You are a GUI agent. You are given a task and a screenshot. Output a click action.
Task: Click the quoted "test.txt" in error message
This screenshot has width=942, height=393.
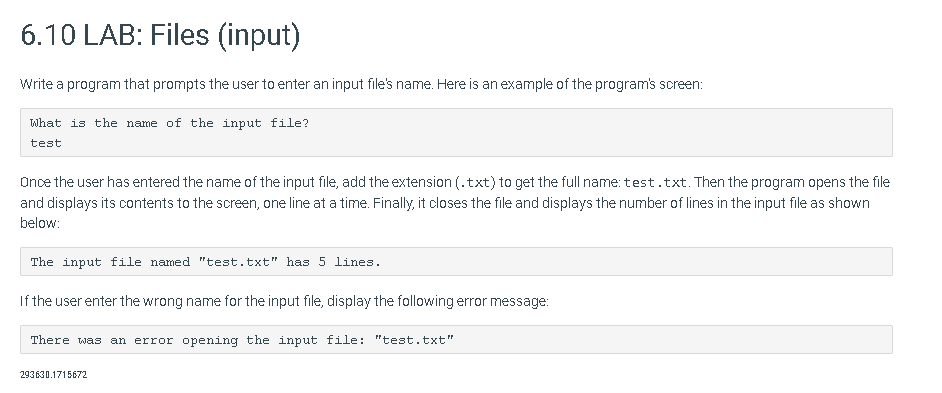(414, 340)
